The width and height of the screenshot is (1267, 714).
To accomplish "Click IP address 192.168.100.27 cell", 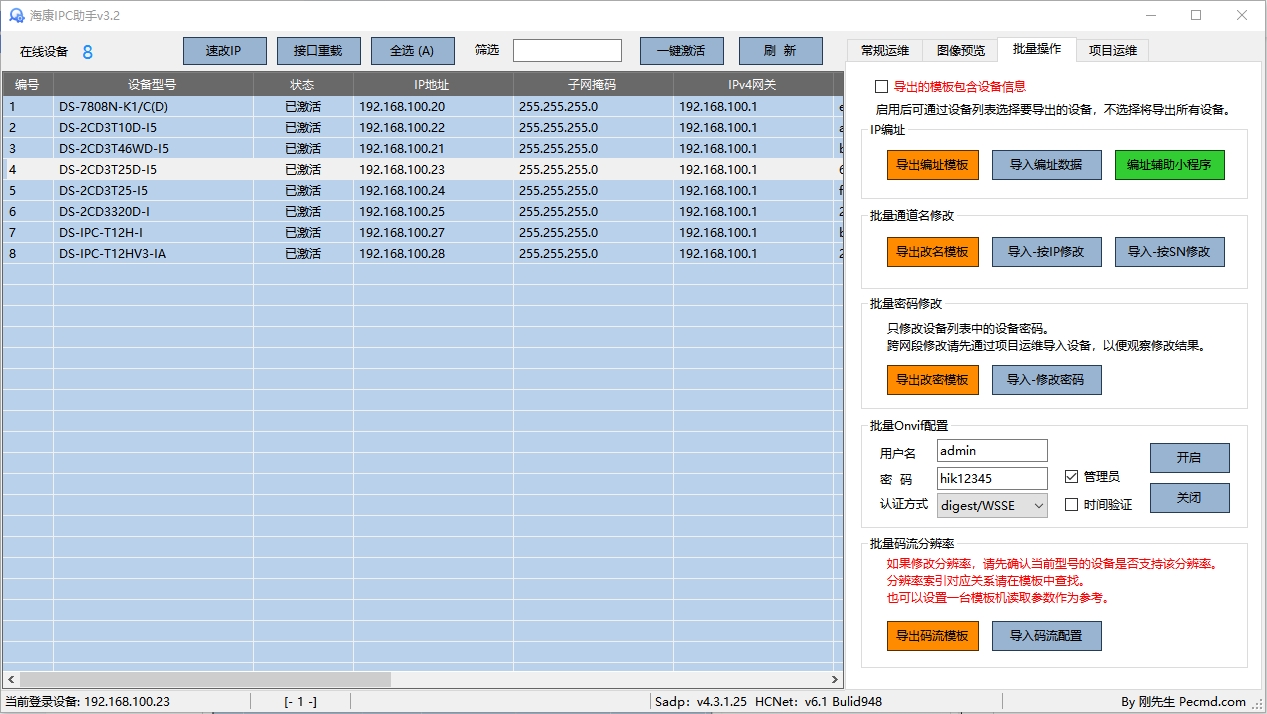I will point(433,233).
